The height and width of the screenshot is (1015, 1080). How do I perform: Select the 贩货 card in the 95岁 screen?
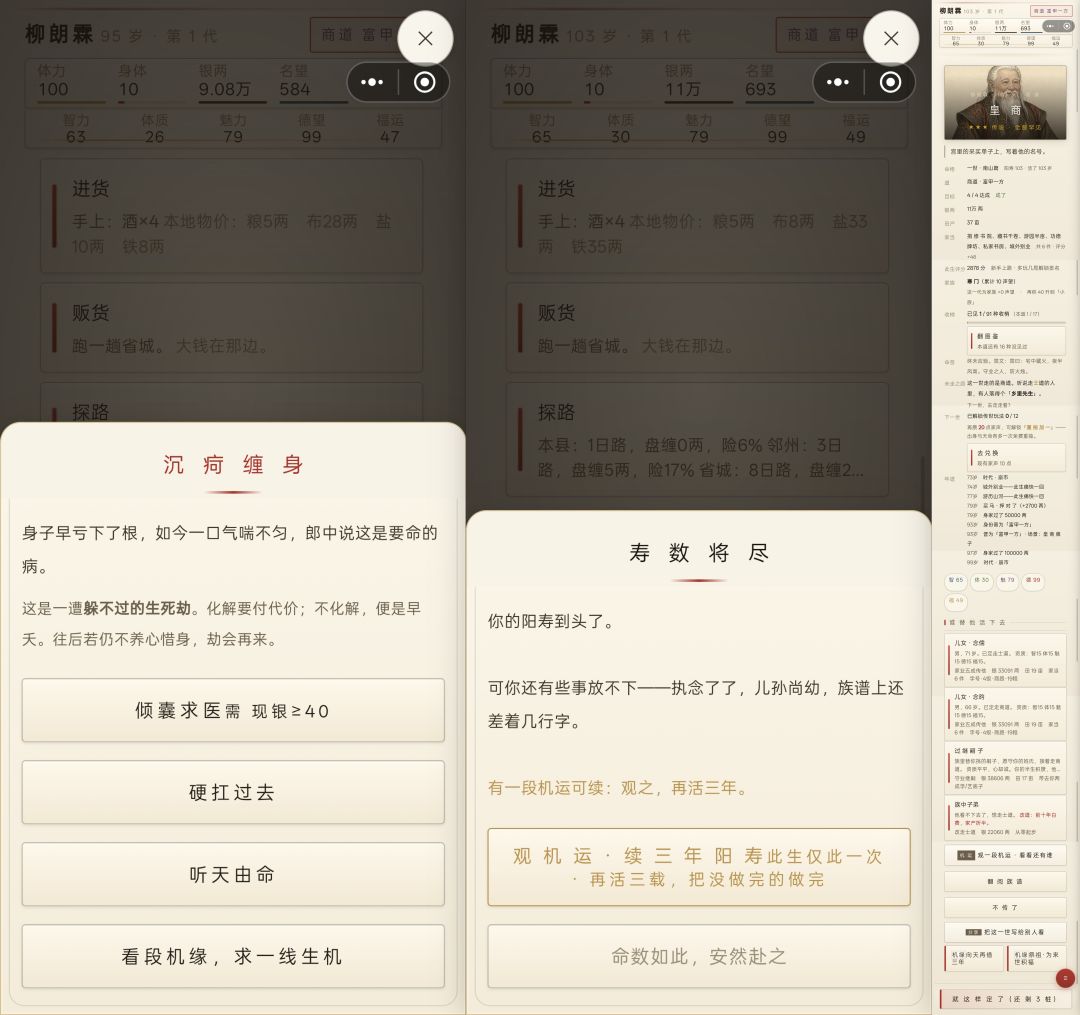(231, 328)
